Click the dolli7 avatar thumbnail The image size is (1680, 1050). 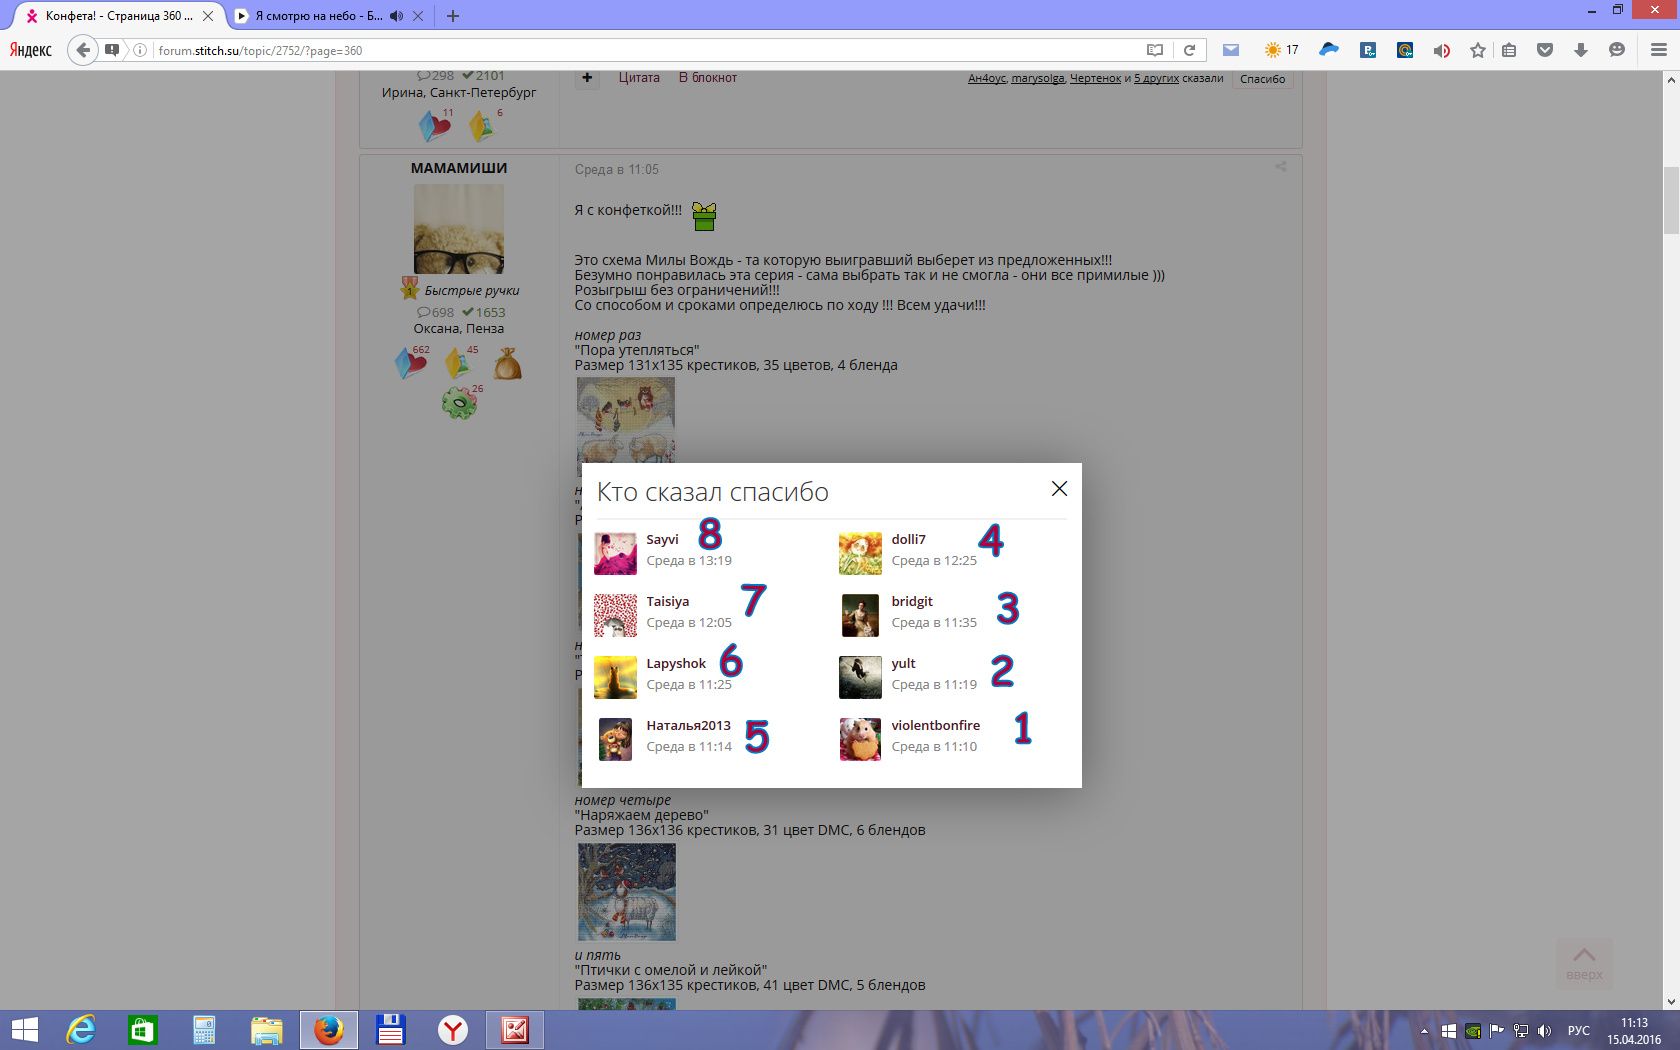click(x=859, y=554)
